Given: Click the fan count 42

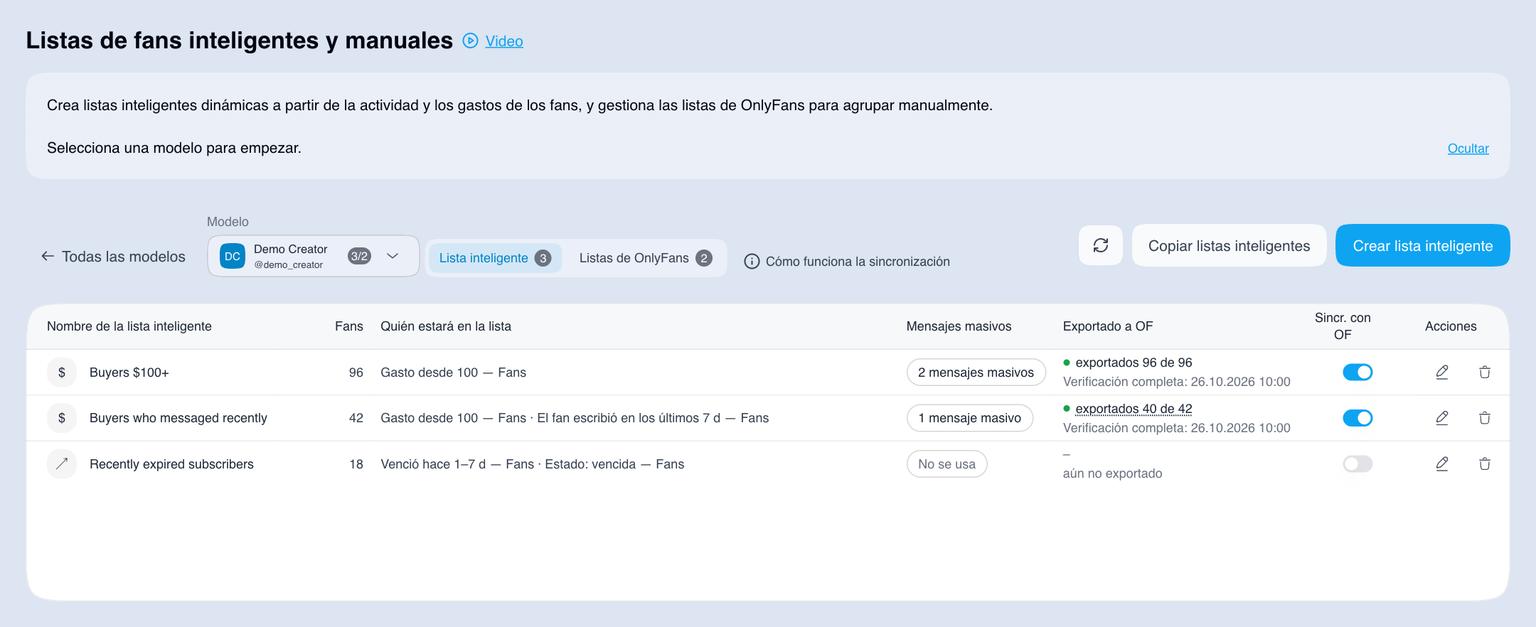Looking at the screenshot, I should (x=356, y=418).
